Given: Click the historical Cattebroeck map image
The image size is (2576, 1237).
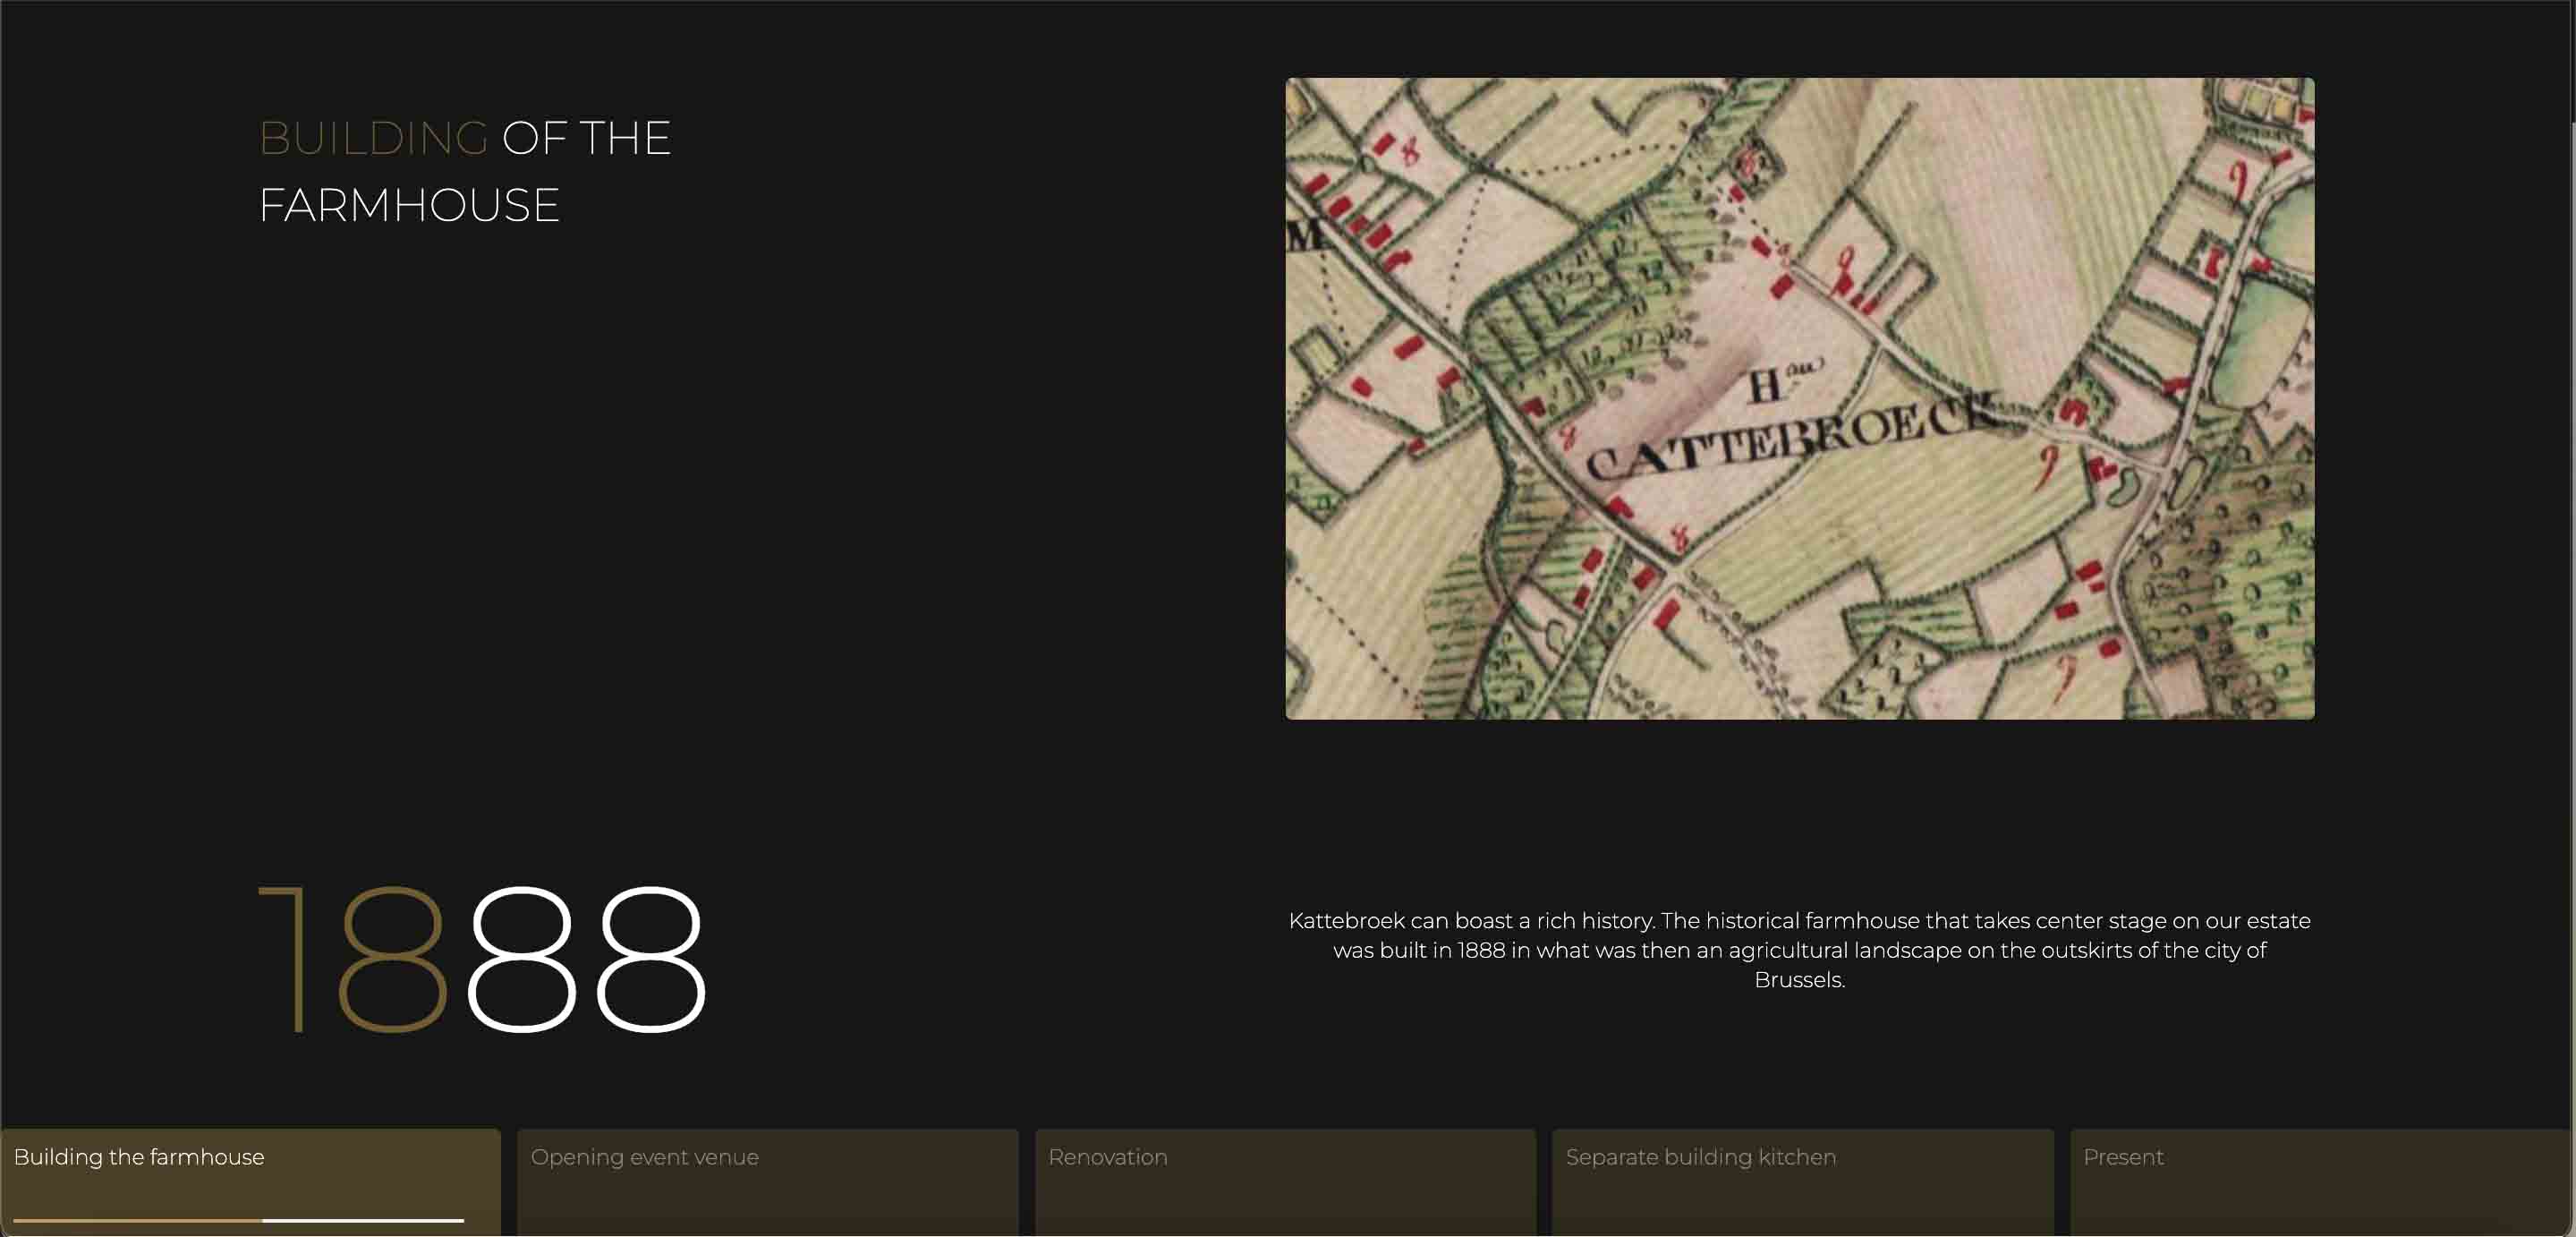Looking at the screenshot, I should click(1799, 398).
